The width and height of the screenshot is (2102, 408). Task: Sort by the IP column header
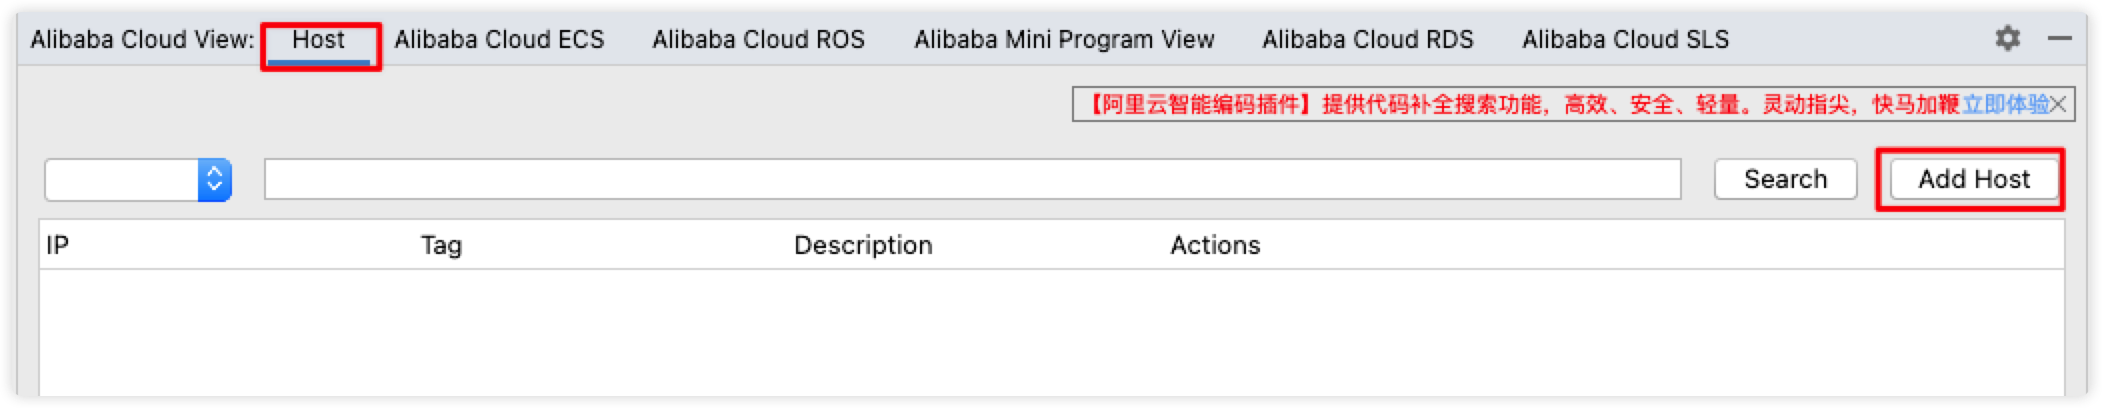click(57, 245)
